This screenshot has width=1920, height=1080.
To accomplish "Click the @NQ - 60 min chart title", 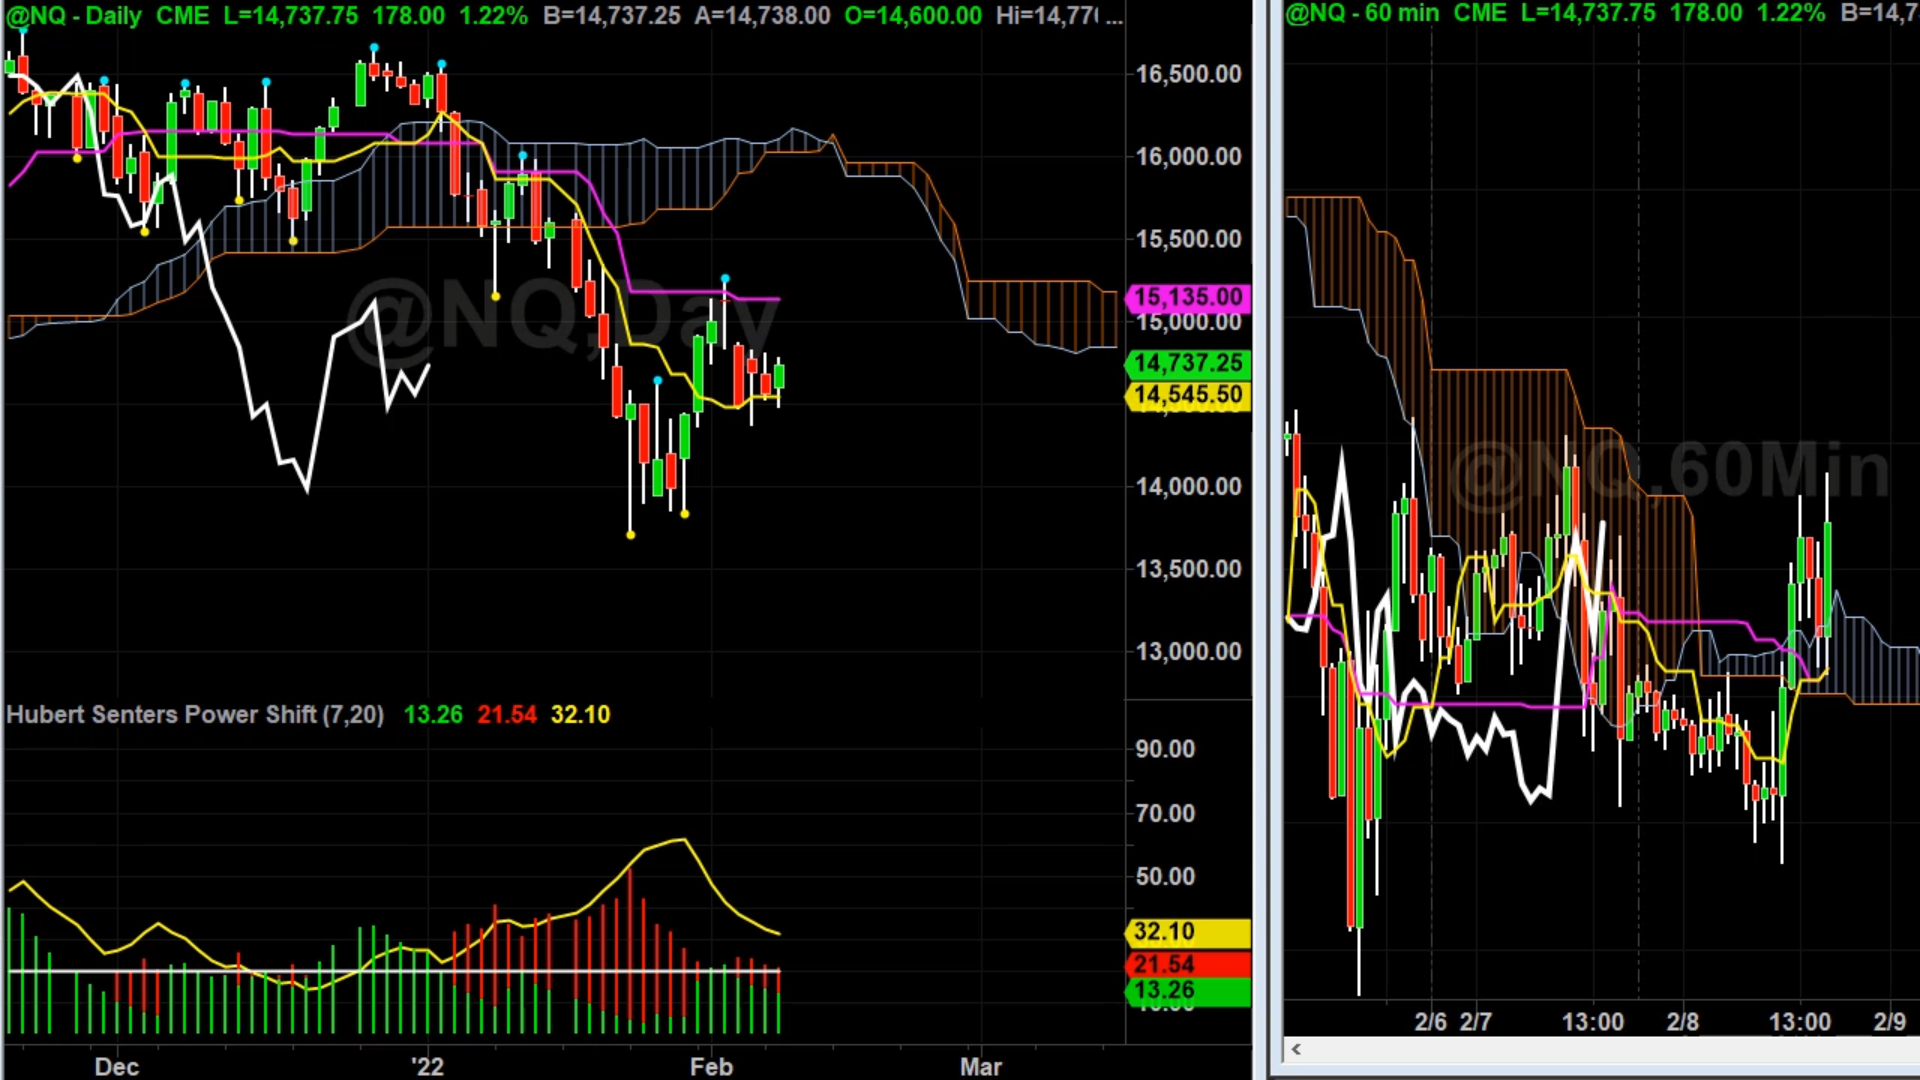I will pos(1362,14).
